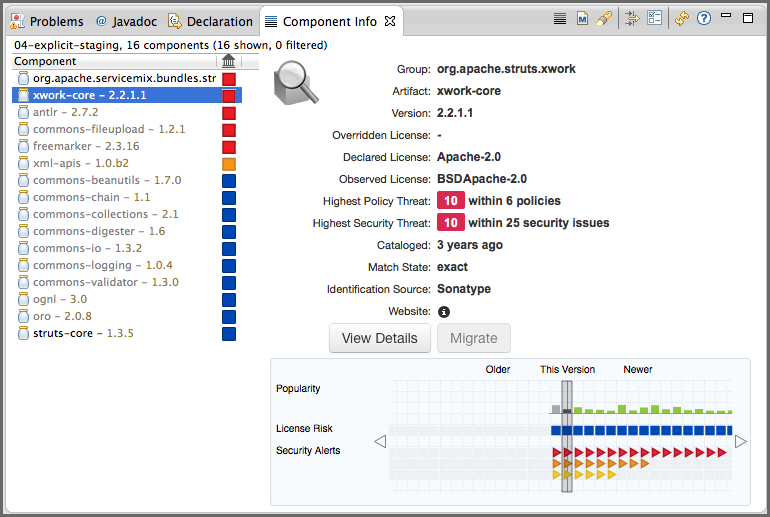
Task: Select commons-logging - 1.0.4 component
Action: pos(127,265)
